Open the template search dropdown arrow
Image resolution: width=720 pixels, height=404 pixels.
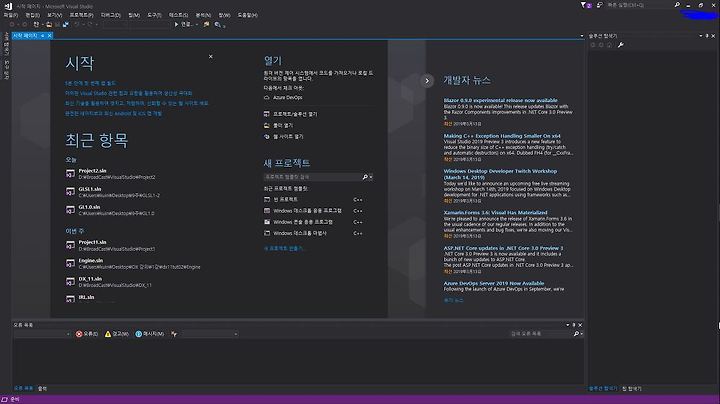(371, 177)
